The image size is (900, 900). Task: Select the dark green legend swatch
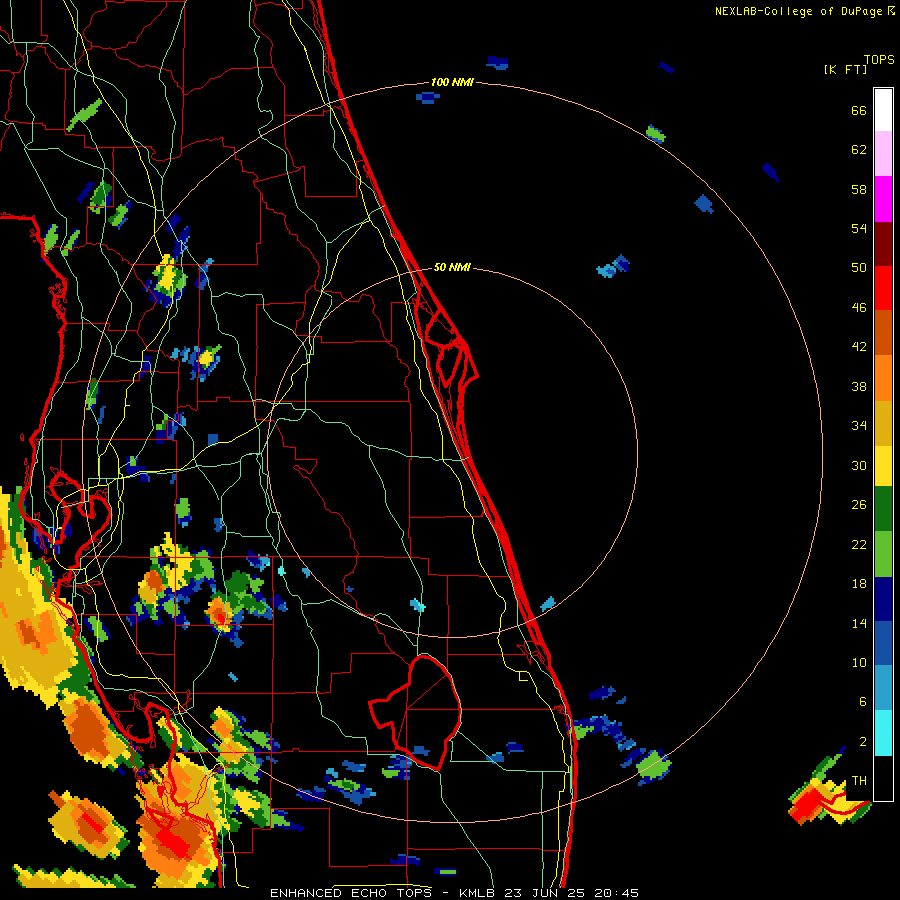883,509
